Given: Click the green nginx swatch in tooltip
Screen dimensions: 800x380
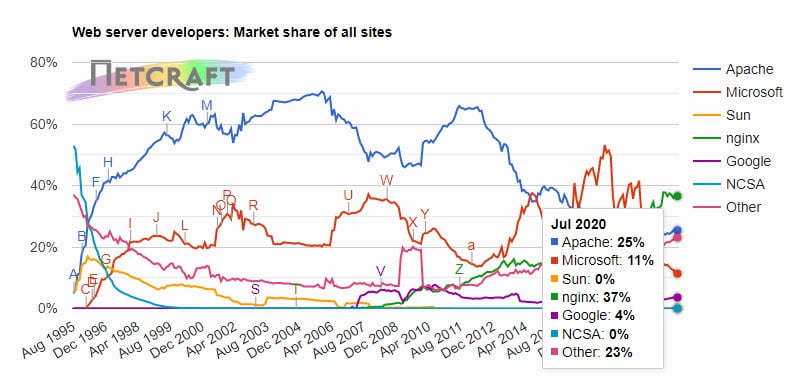Looking at the screenshot, I should [x=555, y=297].
